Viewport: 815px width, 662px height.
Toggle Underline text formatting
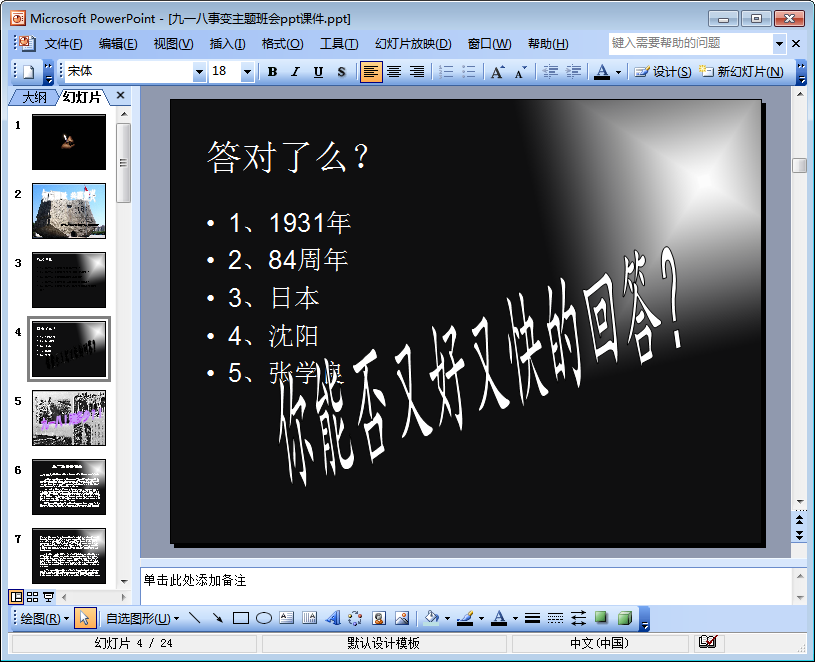(x=318, y=72)
